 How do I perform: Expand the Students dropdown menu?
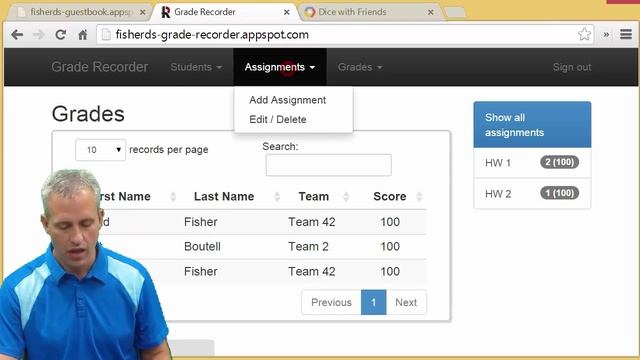click(196, 67)
